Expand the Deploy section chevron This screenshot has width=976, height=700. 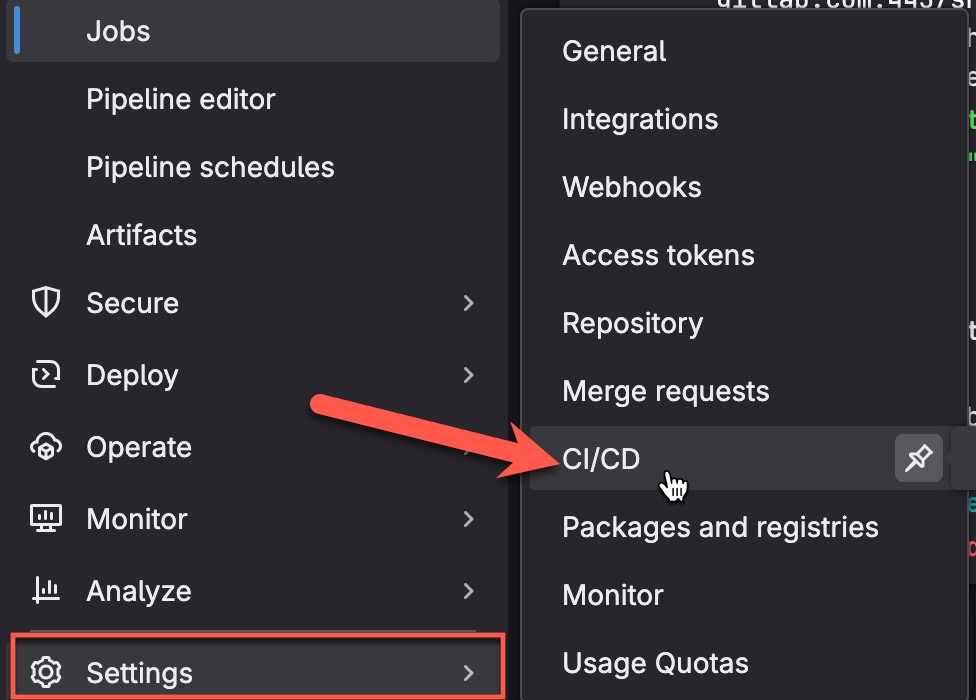(468, 375)
